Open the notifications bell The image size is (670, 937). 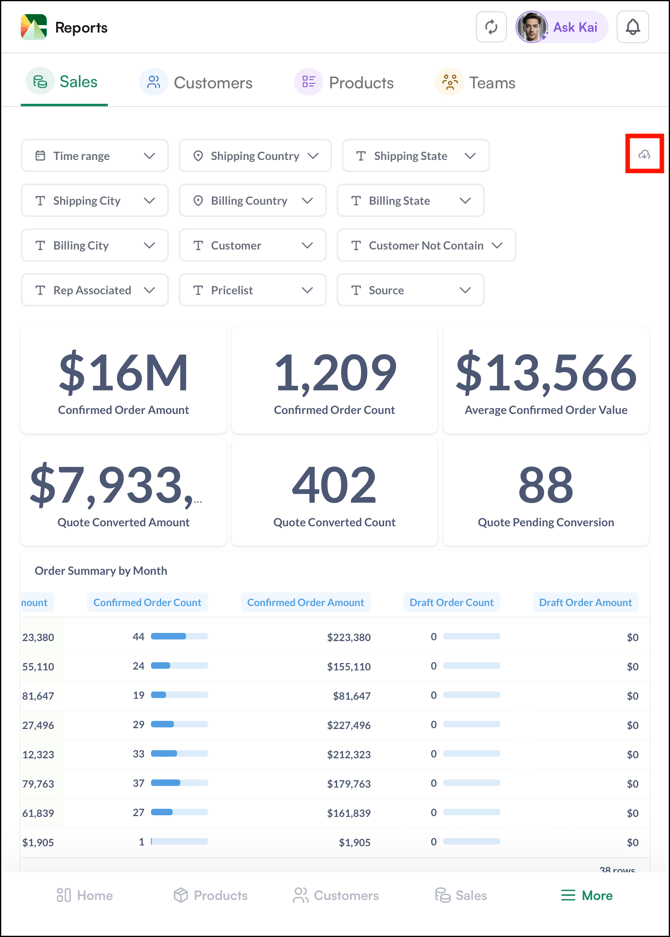[x=633, y=28]
